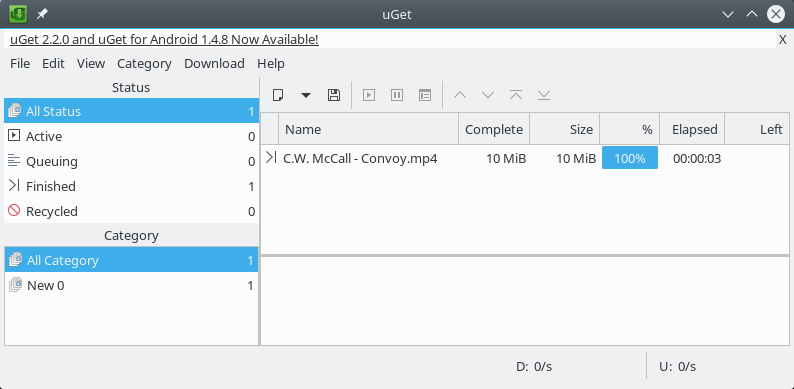
Task: Click the Queuing status lines icon
Action: [15, 161]
